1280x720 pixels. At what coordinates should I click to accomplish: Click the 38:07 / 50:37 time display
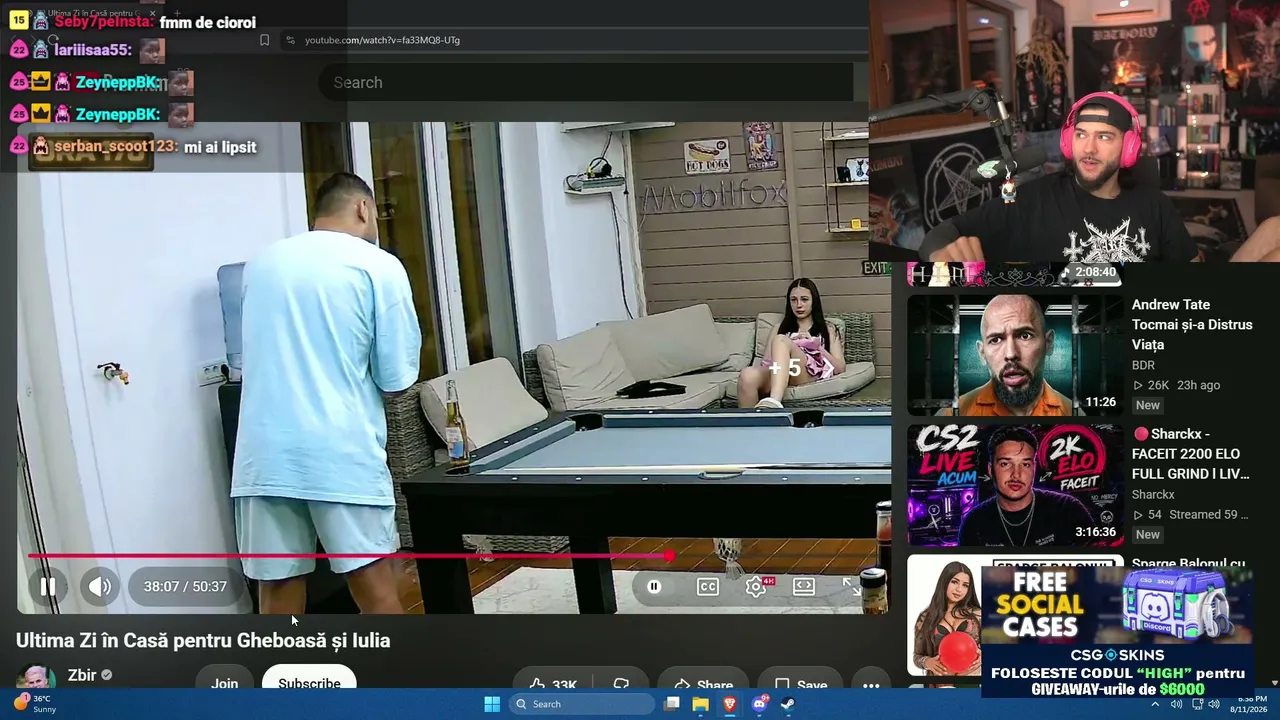click(x=185, y=587)
